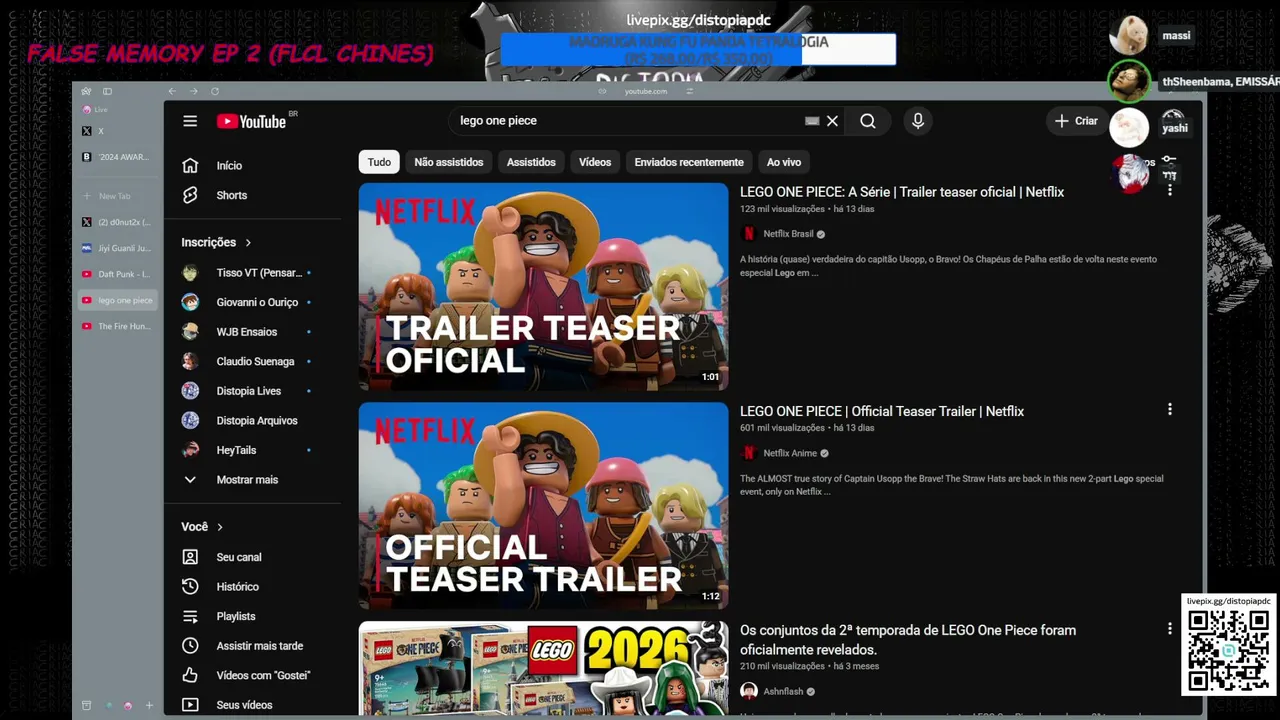This screenshot has height=720, width=1280.
Task: Select the 'lego one piece' browser tab
Action: [116, 300]
